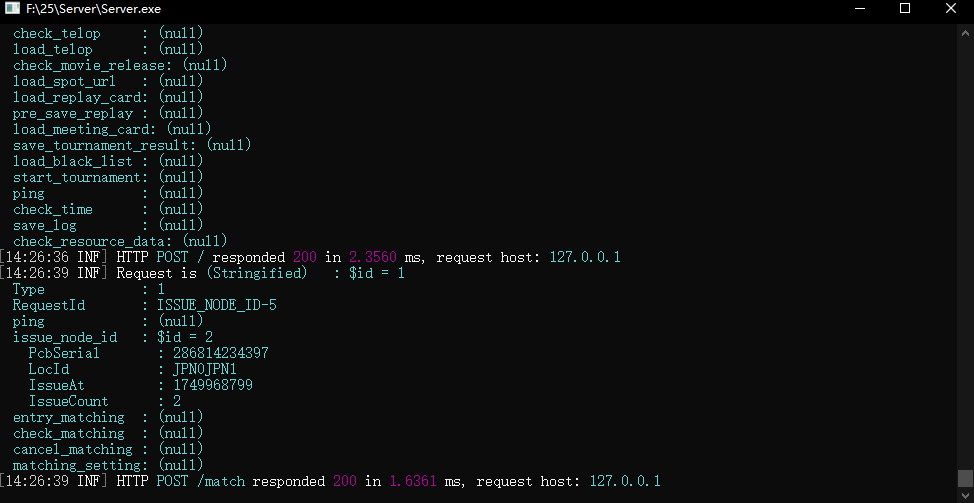
Task: Click the scrollbar up arrow
Action: tap(965, 32)
